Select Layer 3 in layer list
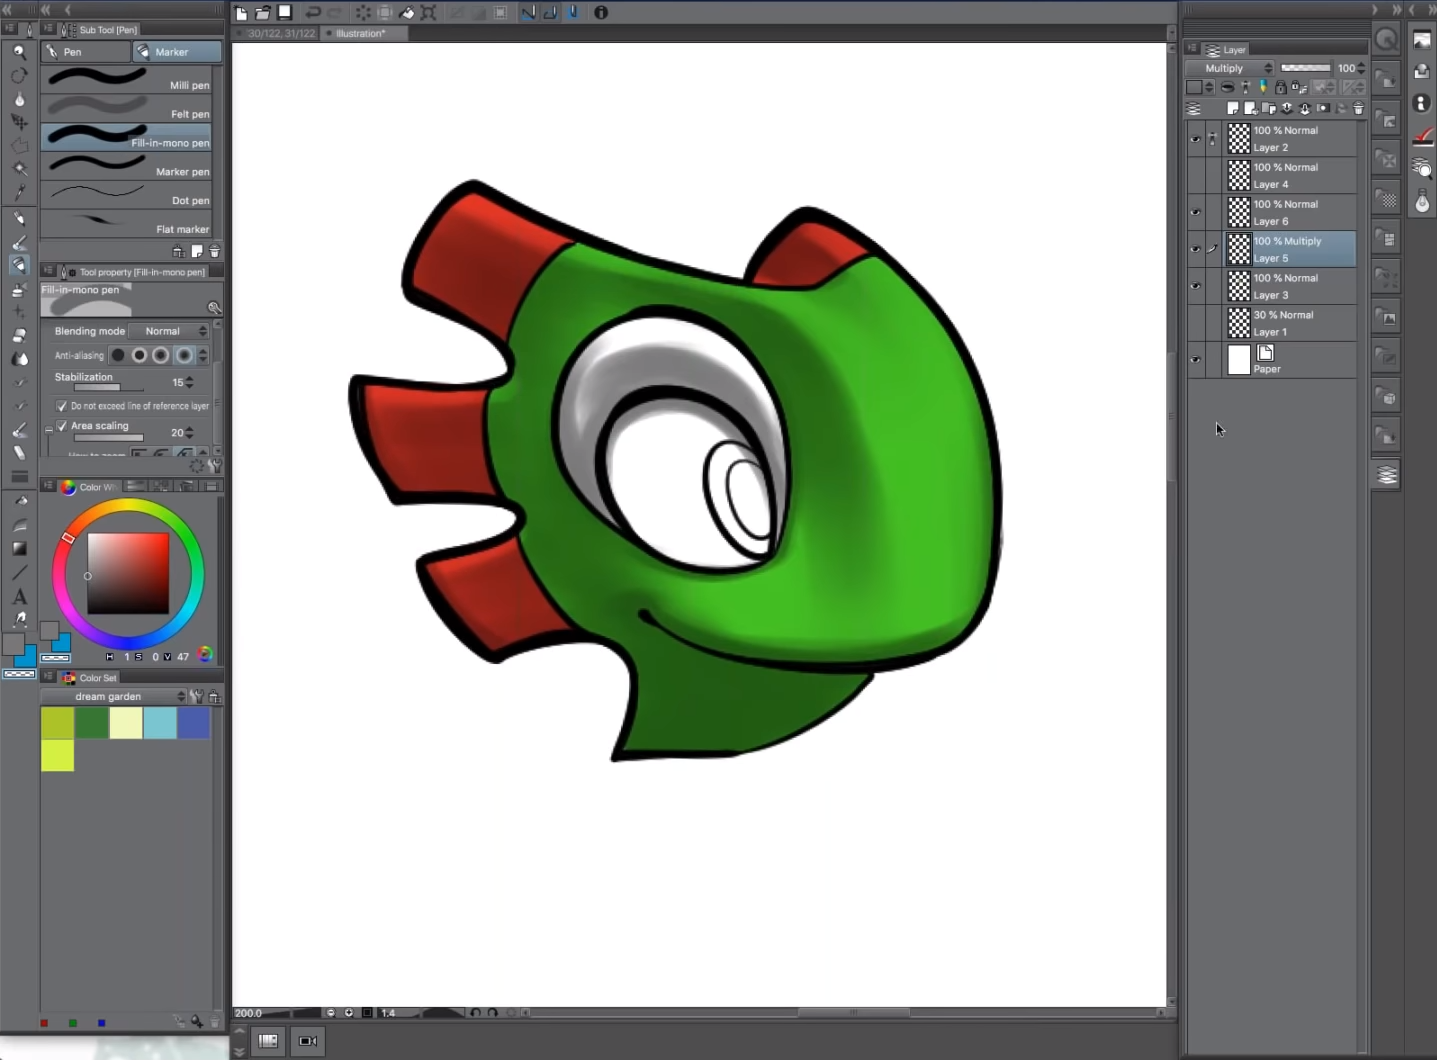Screen dimensions: 1437x1060 pyautogui.click(x=1290, y=287)
